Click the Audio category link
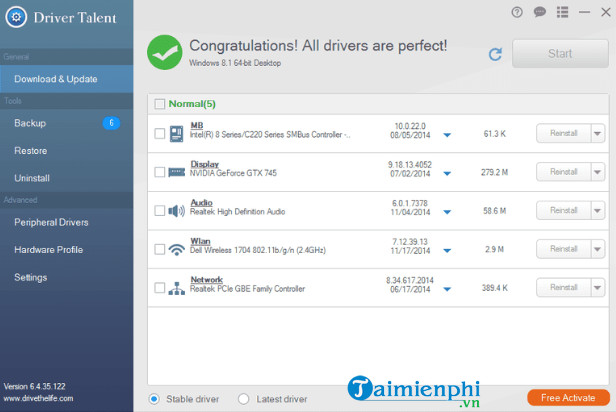The image size is (616, 412). (x=202, y=202)
